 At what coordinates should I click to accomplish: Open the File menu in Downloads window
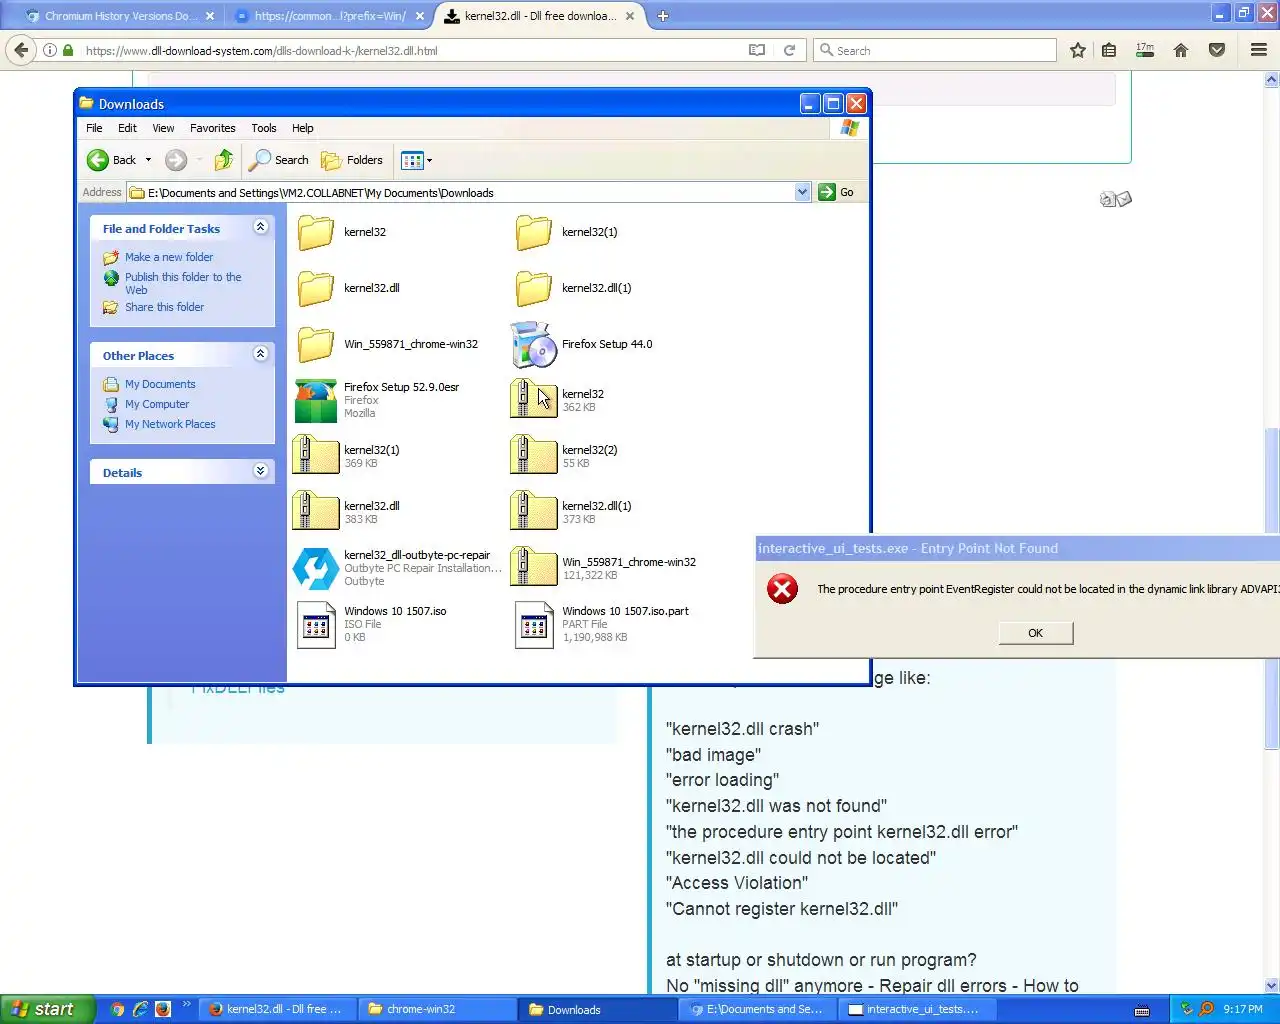(94, 128)
